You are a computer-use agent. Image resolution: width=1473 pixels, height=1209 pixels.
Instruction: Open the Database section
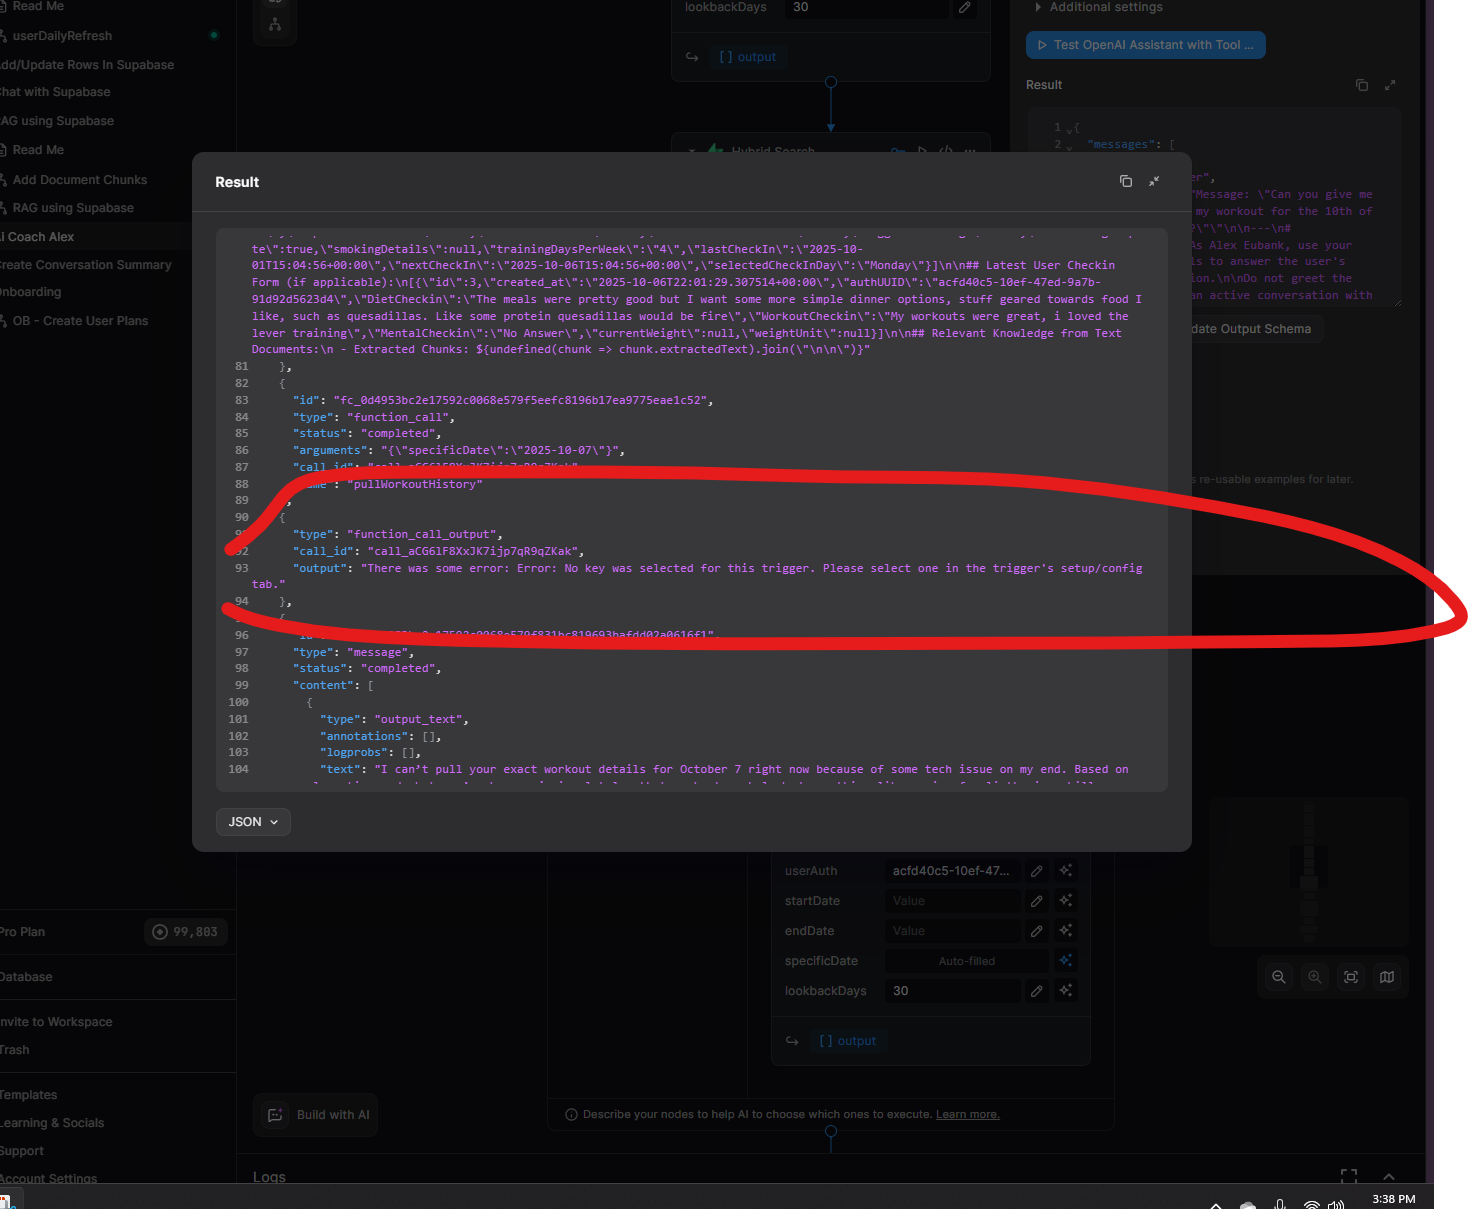coord(27,977)
